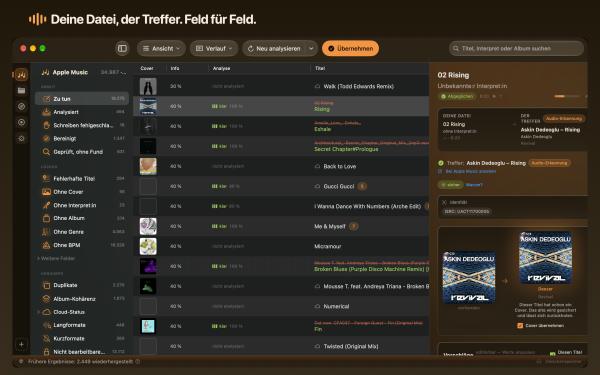This screenshot has height=375, width=600.
Task: Click the Ohne Interpret:in microphone icon
Action: pos(46,205)
